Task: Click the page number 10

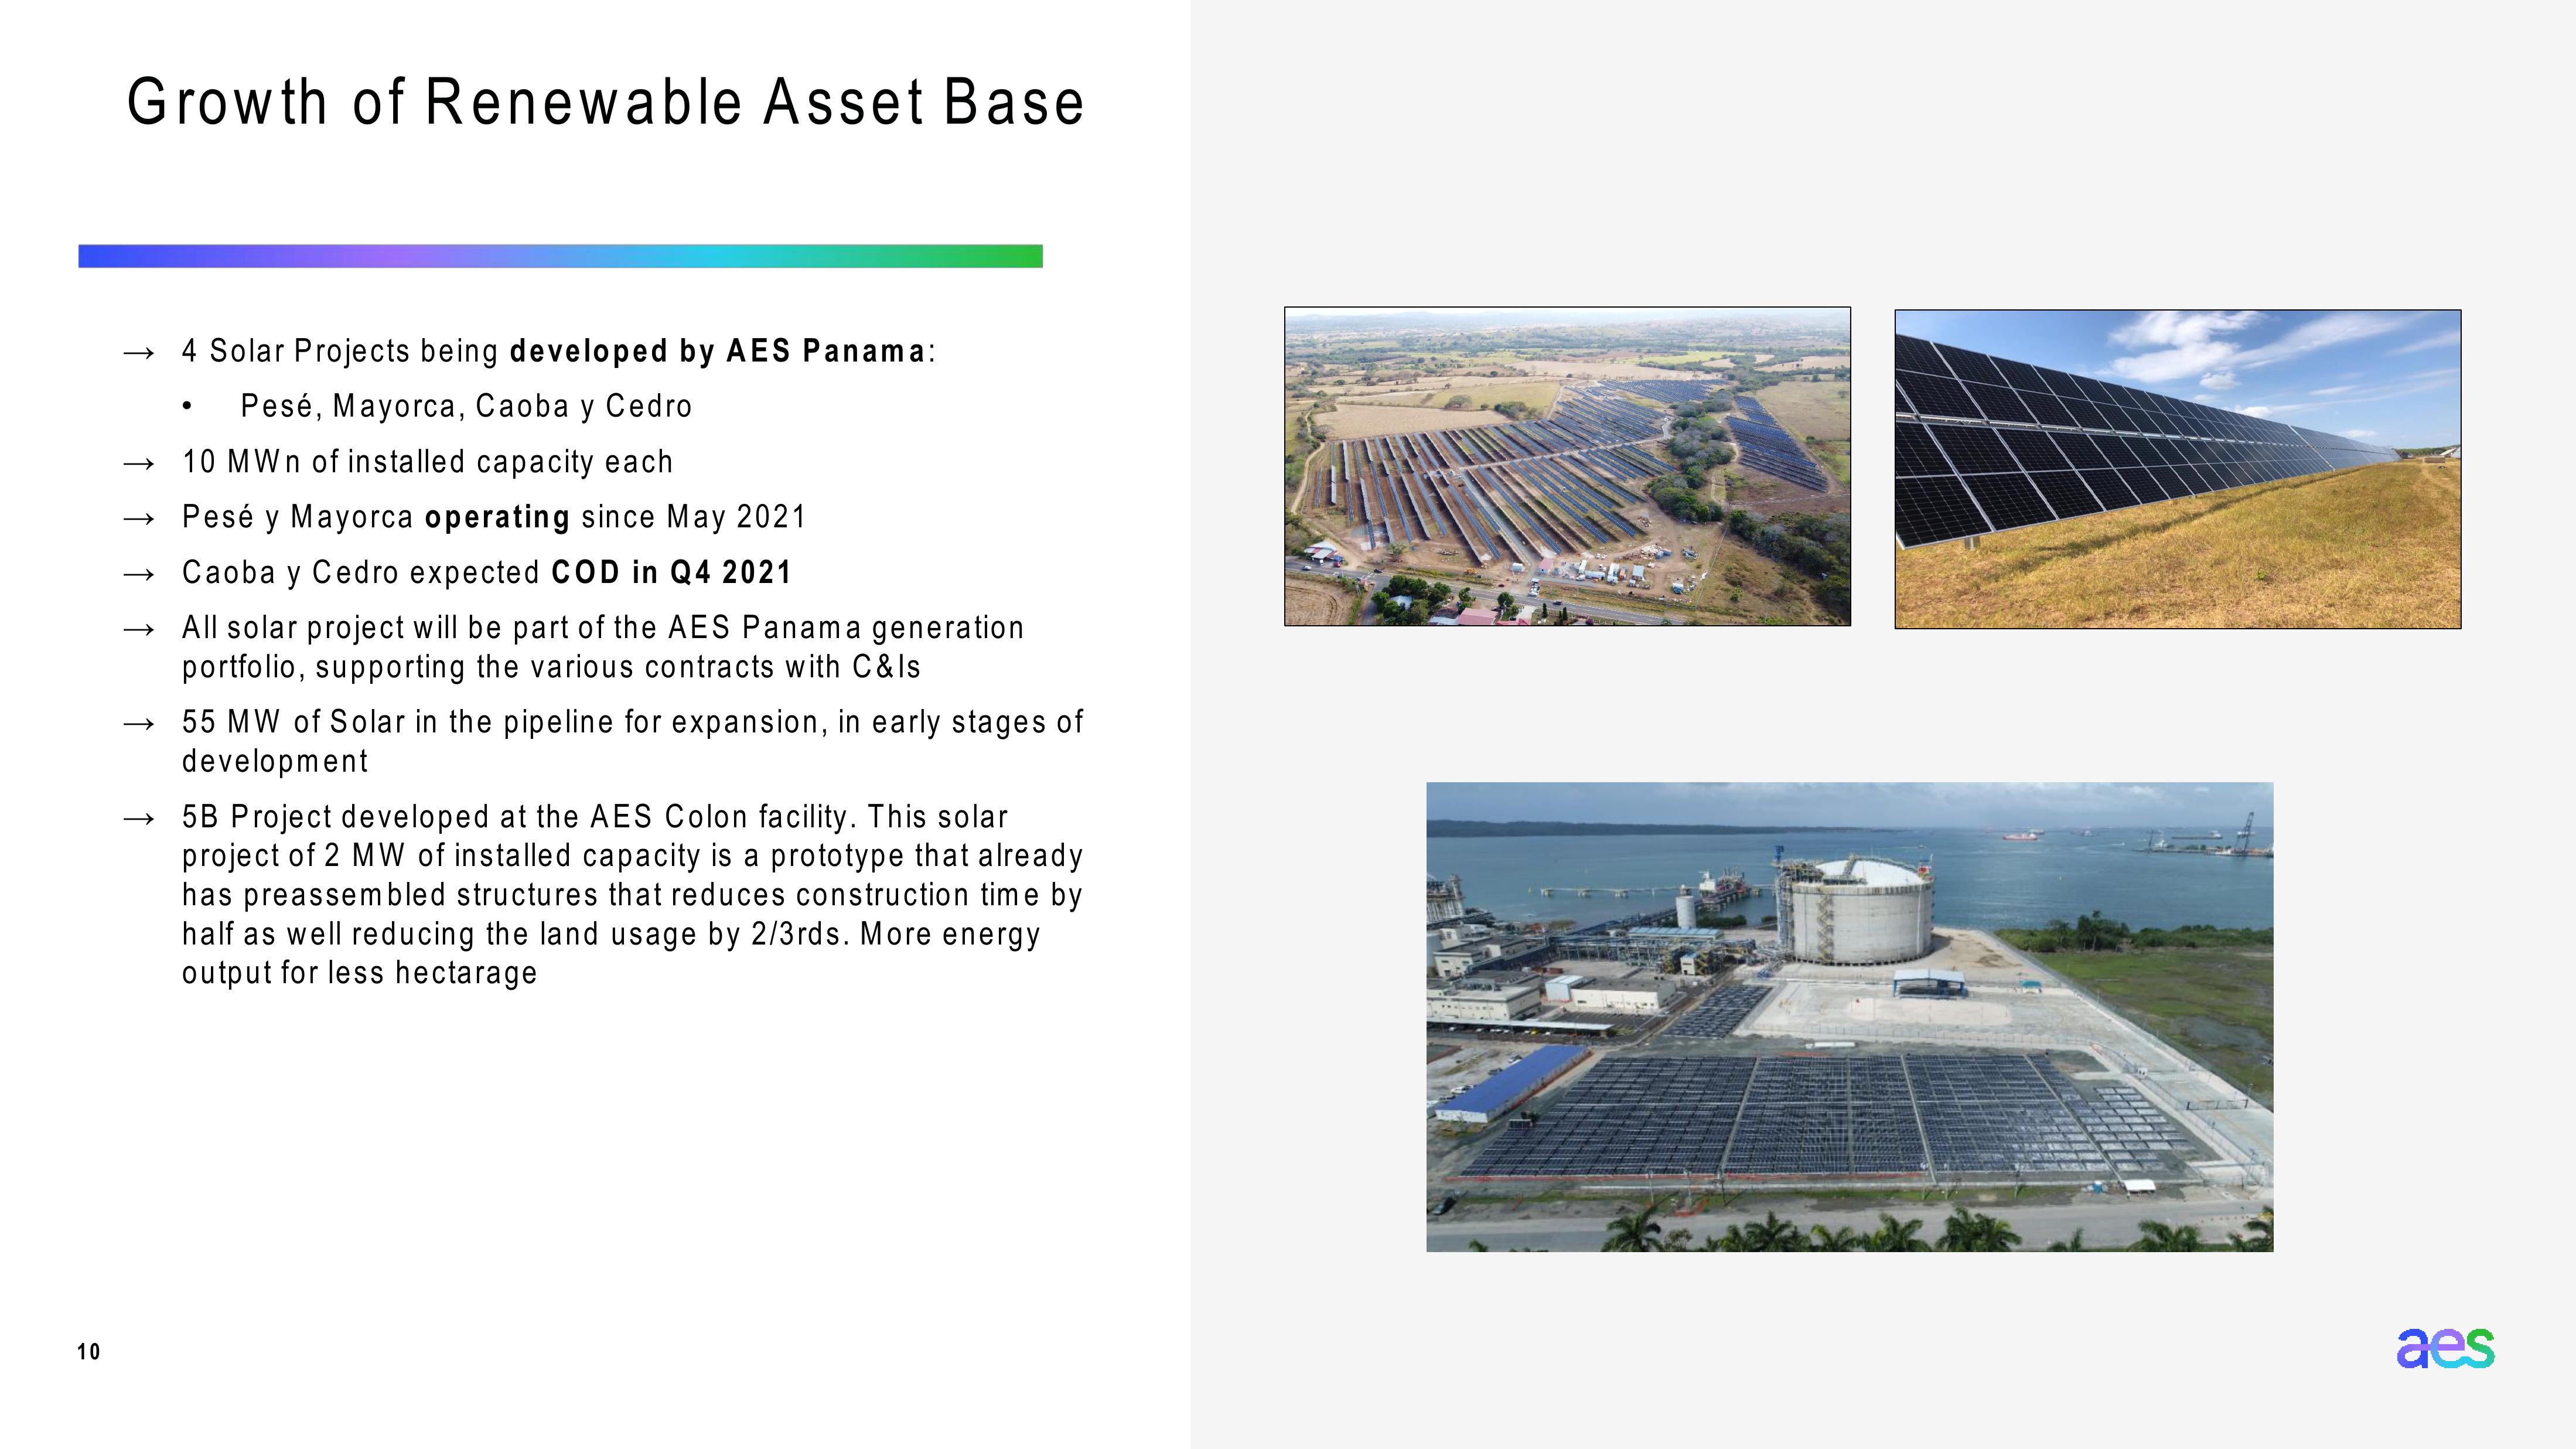Action: tap(89, 1352)
